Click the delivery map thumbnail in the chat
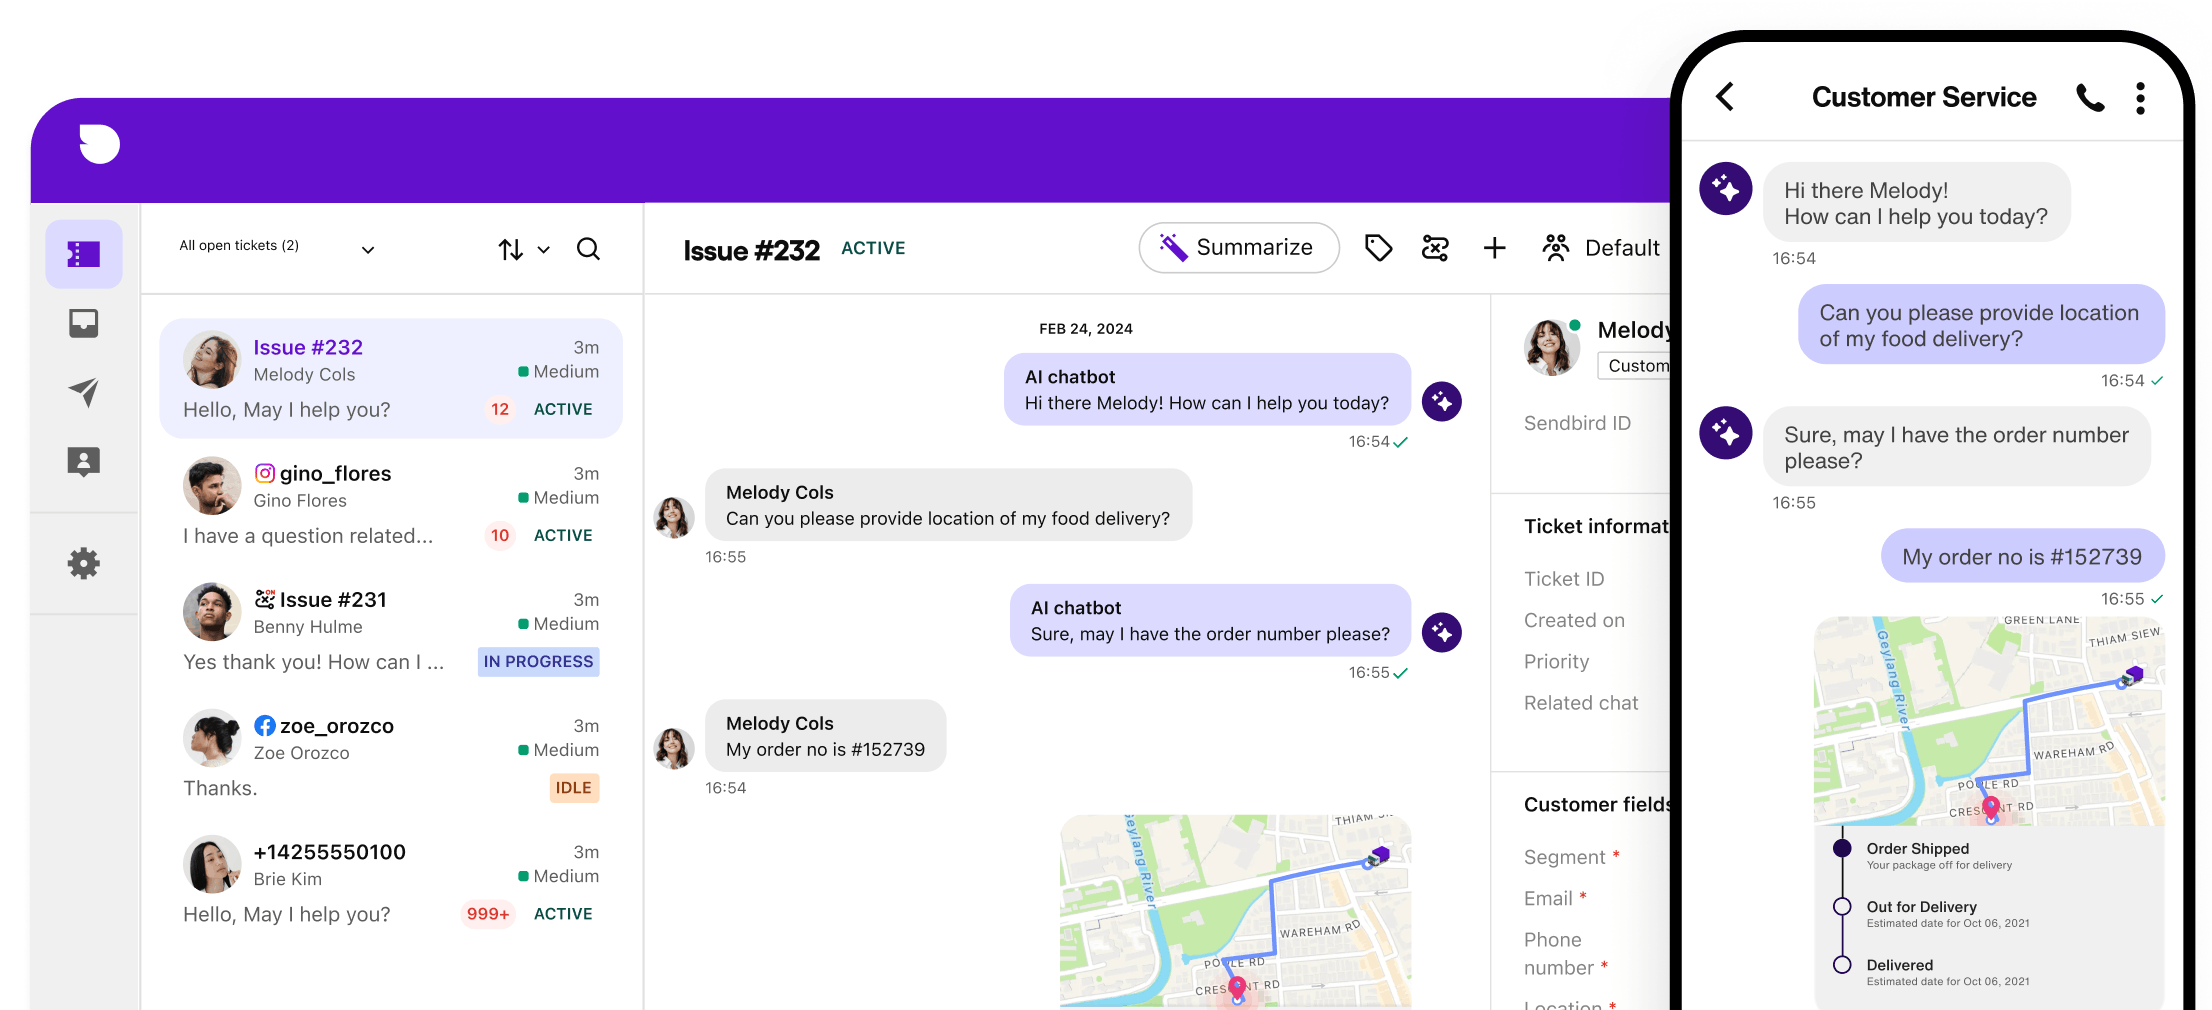 (x=1235, y=910)
